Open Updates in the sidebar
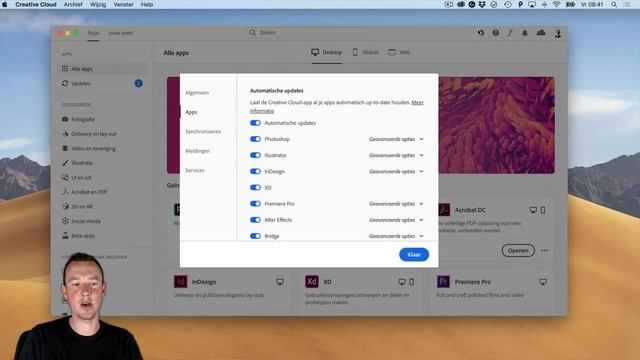 [x=102, y=83]
